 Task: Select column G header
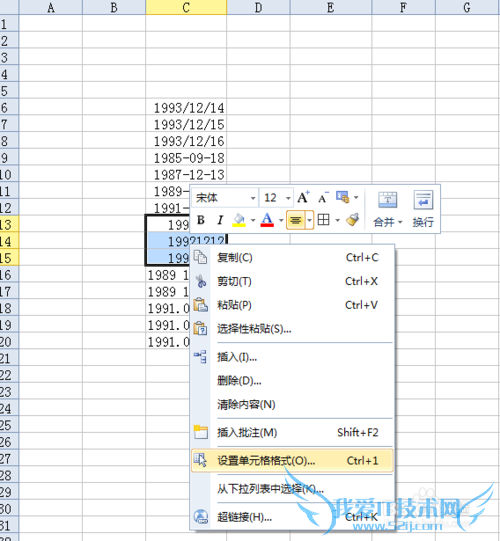click(x=467, y=7)
